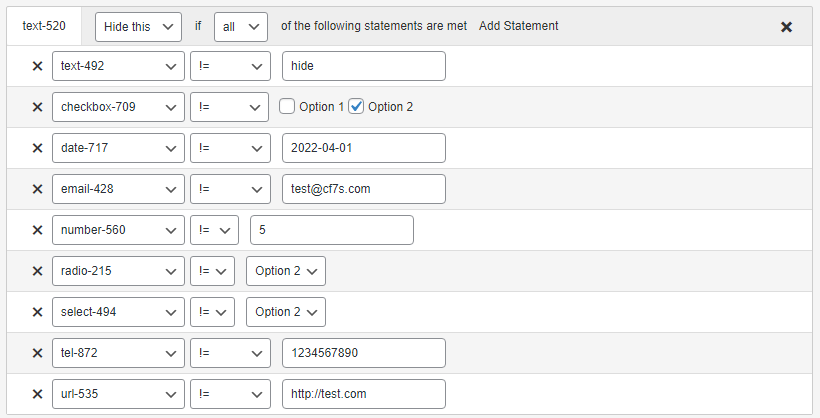Open the radio-215 Option 2 value dropdown

286,271
